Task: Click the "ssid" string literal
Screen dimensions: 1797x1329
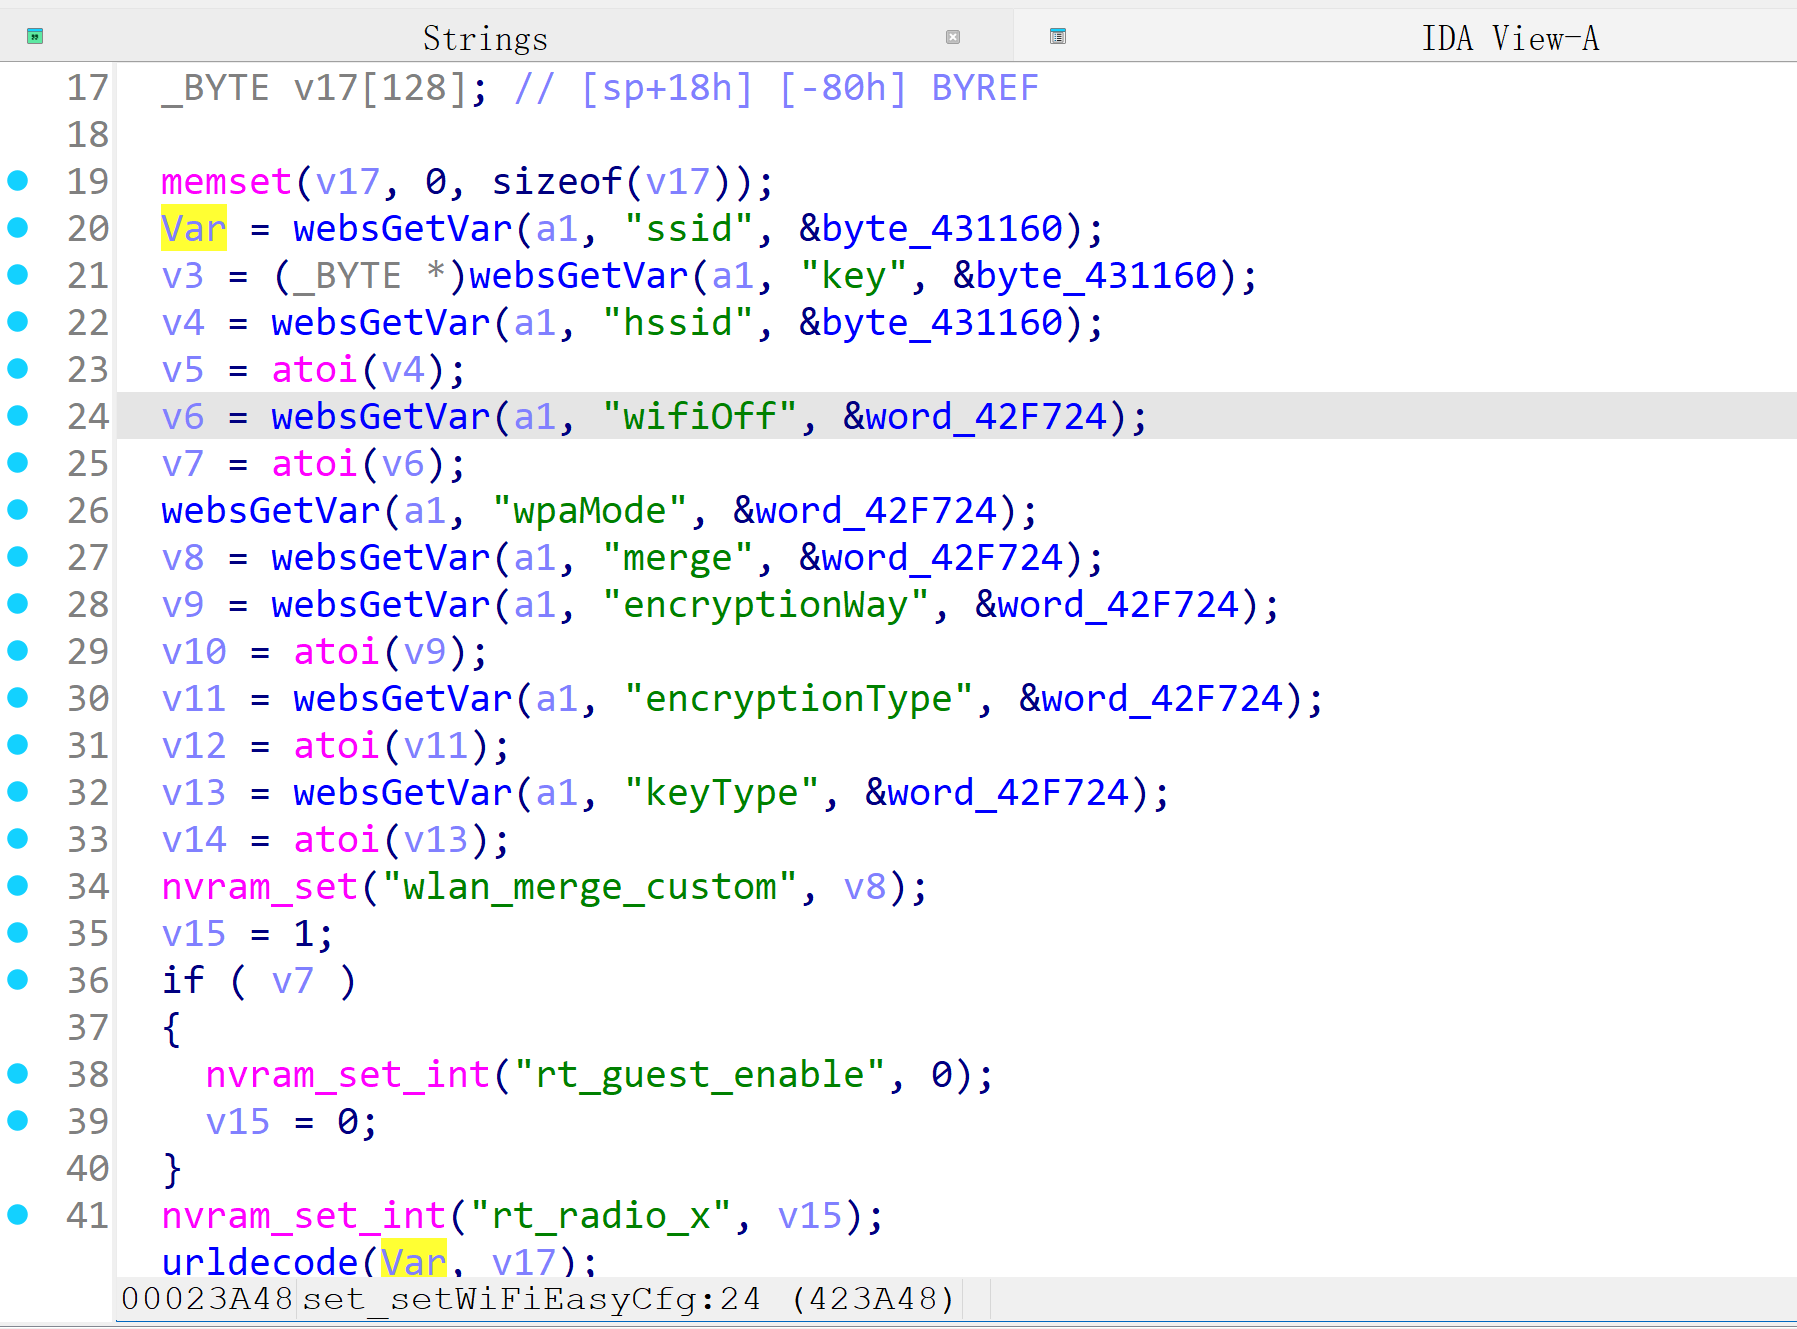Action: tap(689, 228)
